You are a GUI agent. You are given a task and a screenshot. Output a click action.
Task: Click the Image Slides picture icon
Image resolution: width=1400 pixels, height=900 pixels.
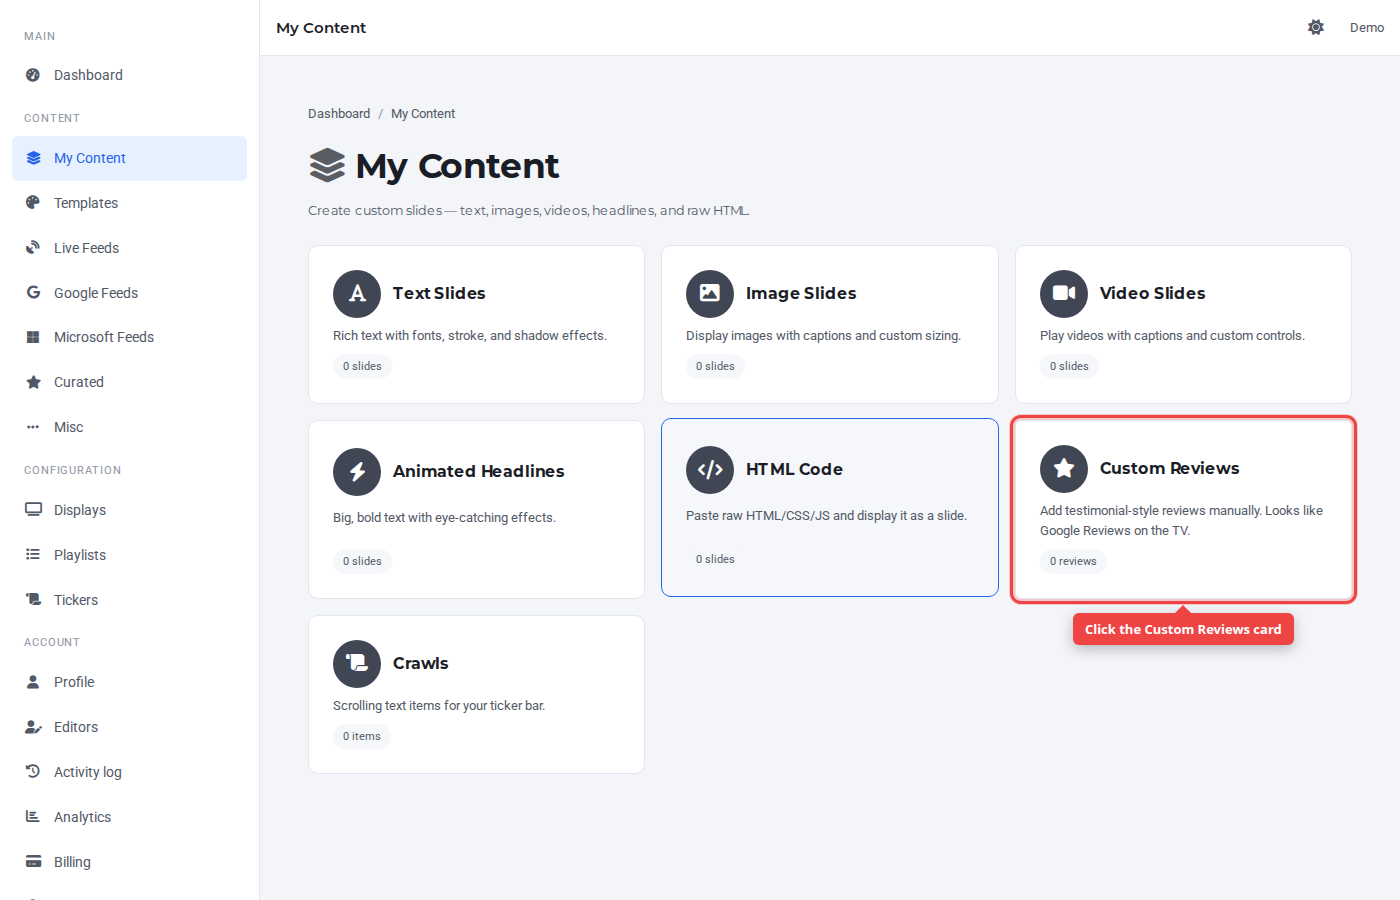pyautogui.click(x=710, y=294)
